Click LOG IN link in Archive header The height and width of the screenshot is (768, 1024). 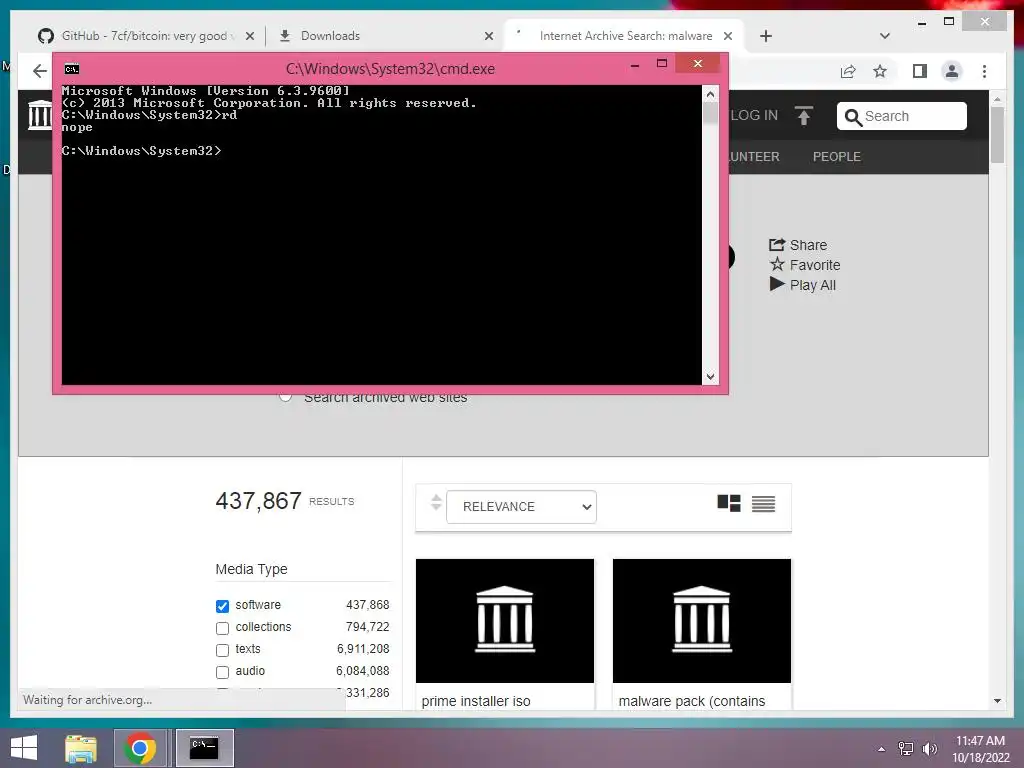[x=754, y=116]
